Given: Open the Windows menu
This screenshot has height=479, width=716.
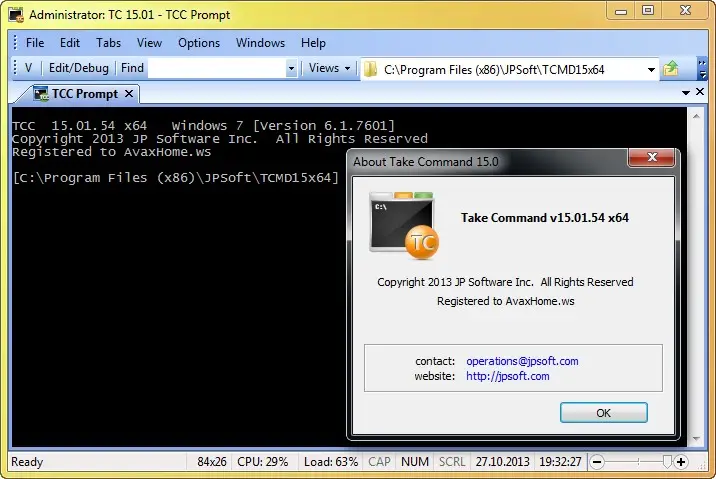Looking at the screenshot, I should (260, 43).
